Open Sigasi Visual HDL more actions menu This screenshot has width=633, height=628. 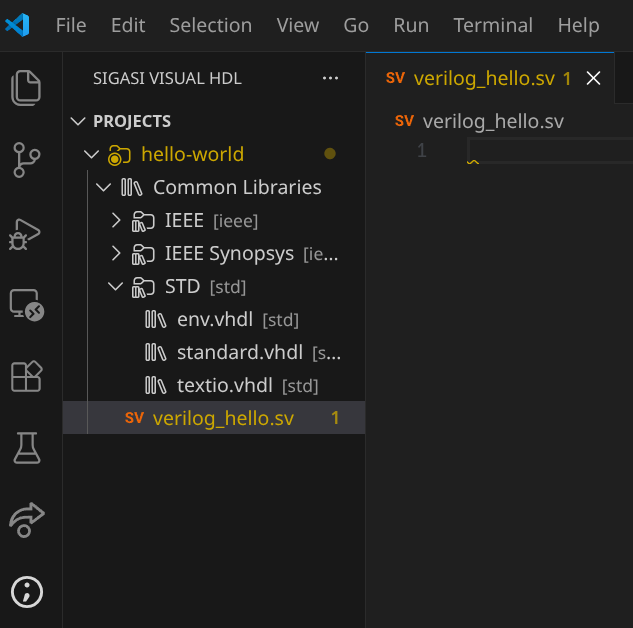click(x=330, y=78)
